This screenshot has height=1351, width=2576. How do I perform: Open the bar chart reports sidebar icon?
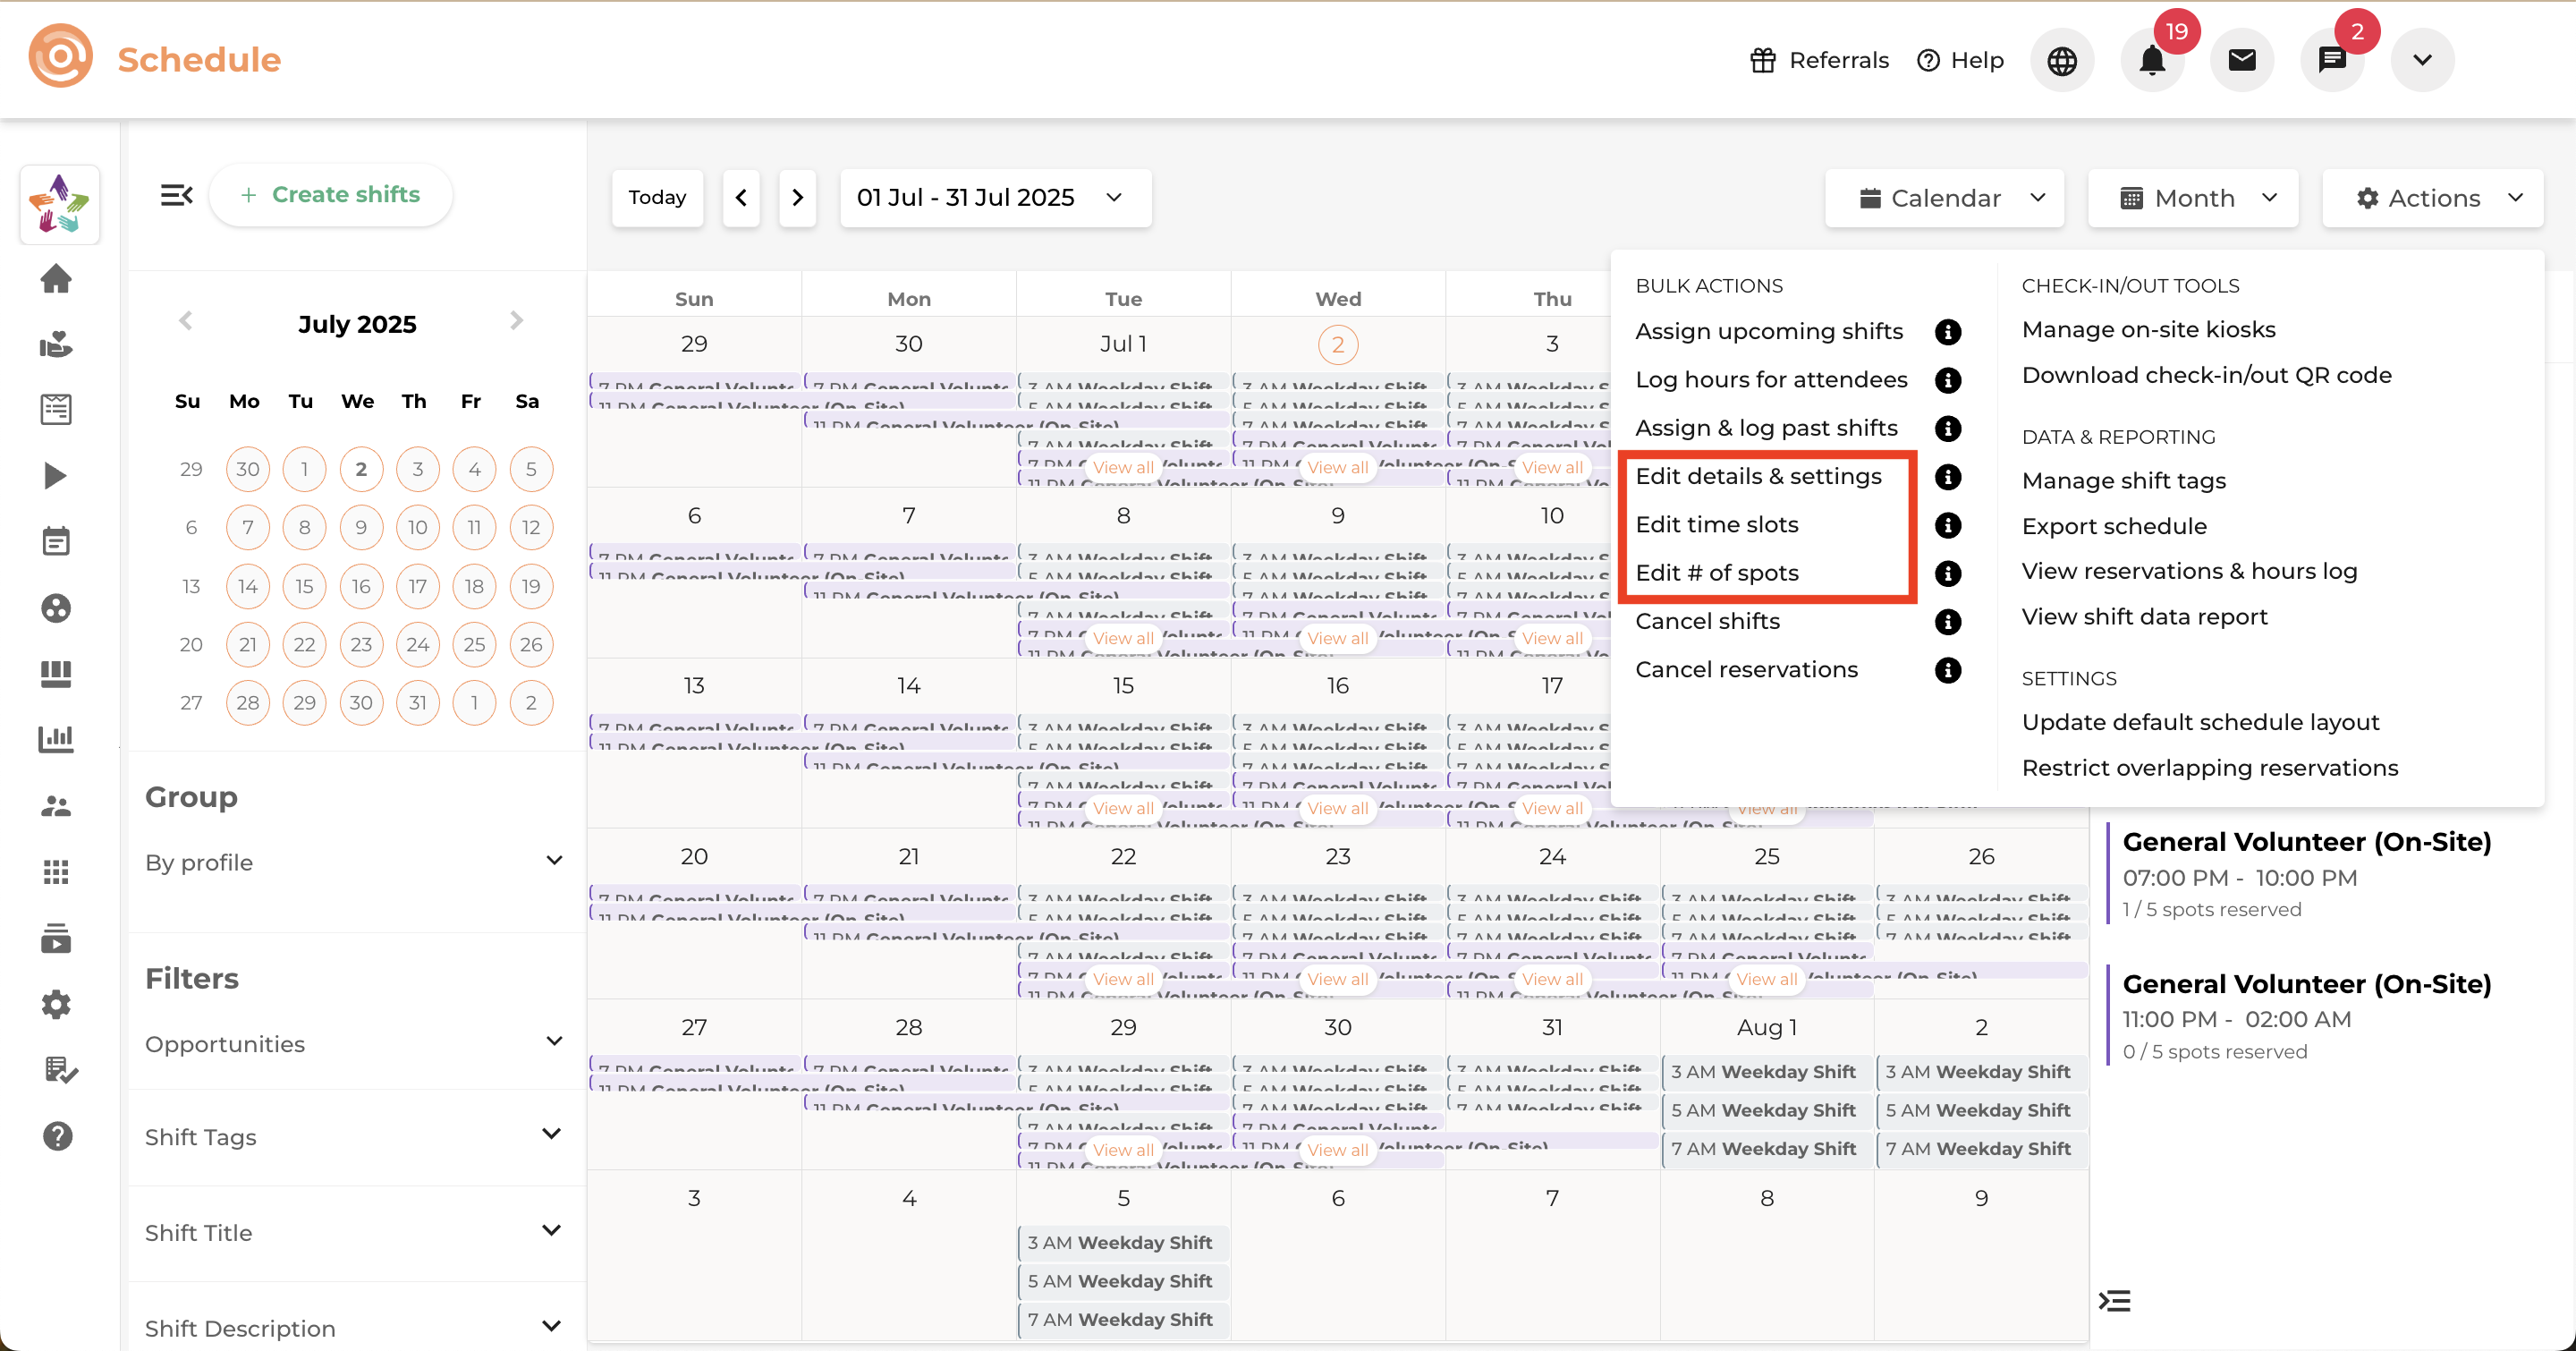coord(56,739)
